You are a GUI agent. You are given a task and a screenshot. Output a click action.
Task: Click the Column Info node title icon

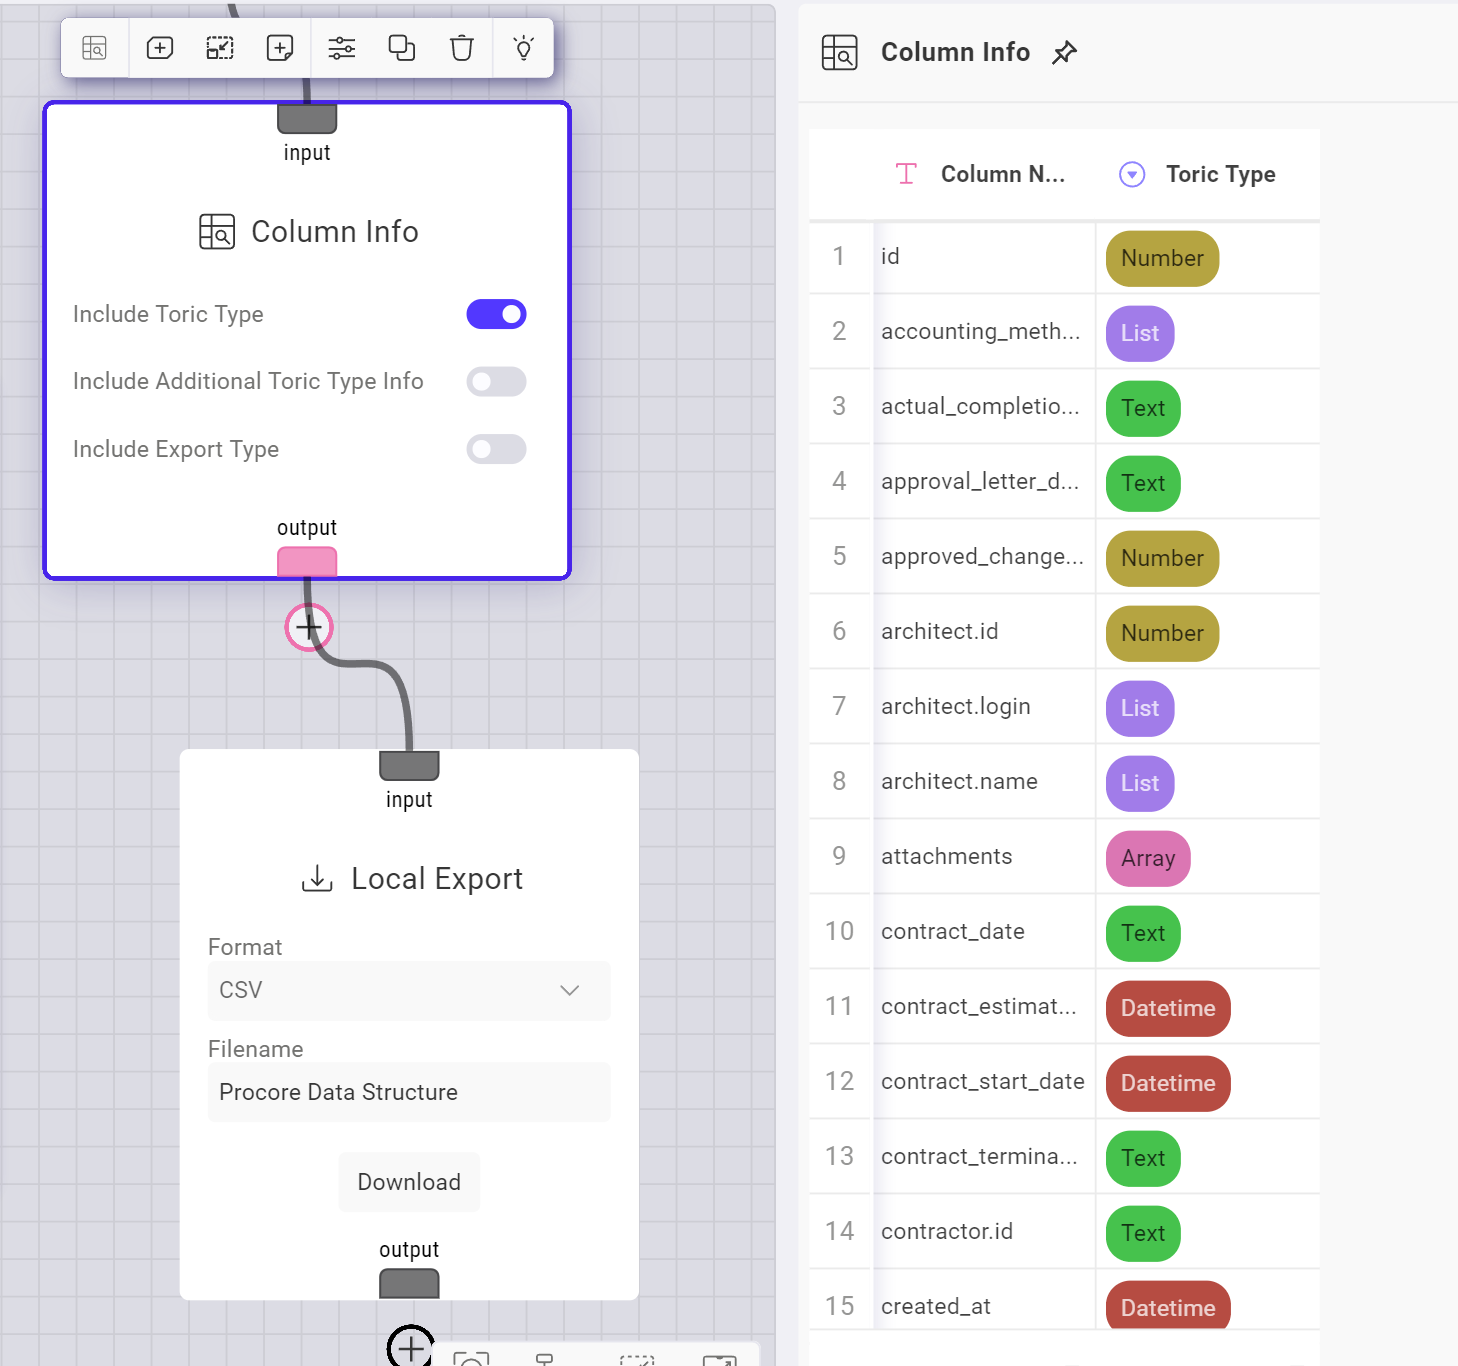217,232
